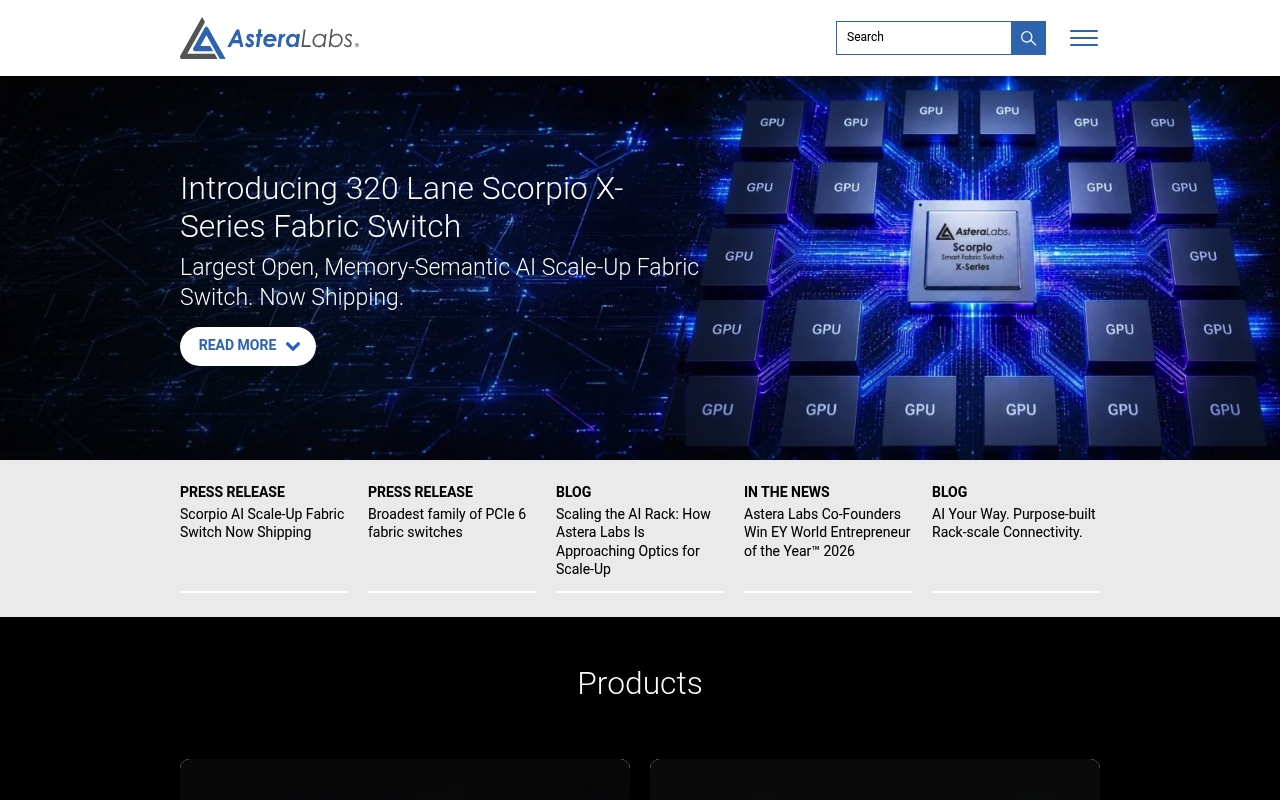Click the search magnifier button

(1028, 38)
